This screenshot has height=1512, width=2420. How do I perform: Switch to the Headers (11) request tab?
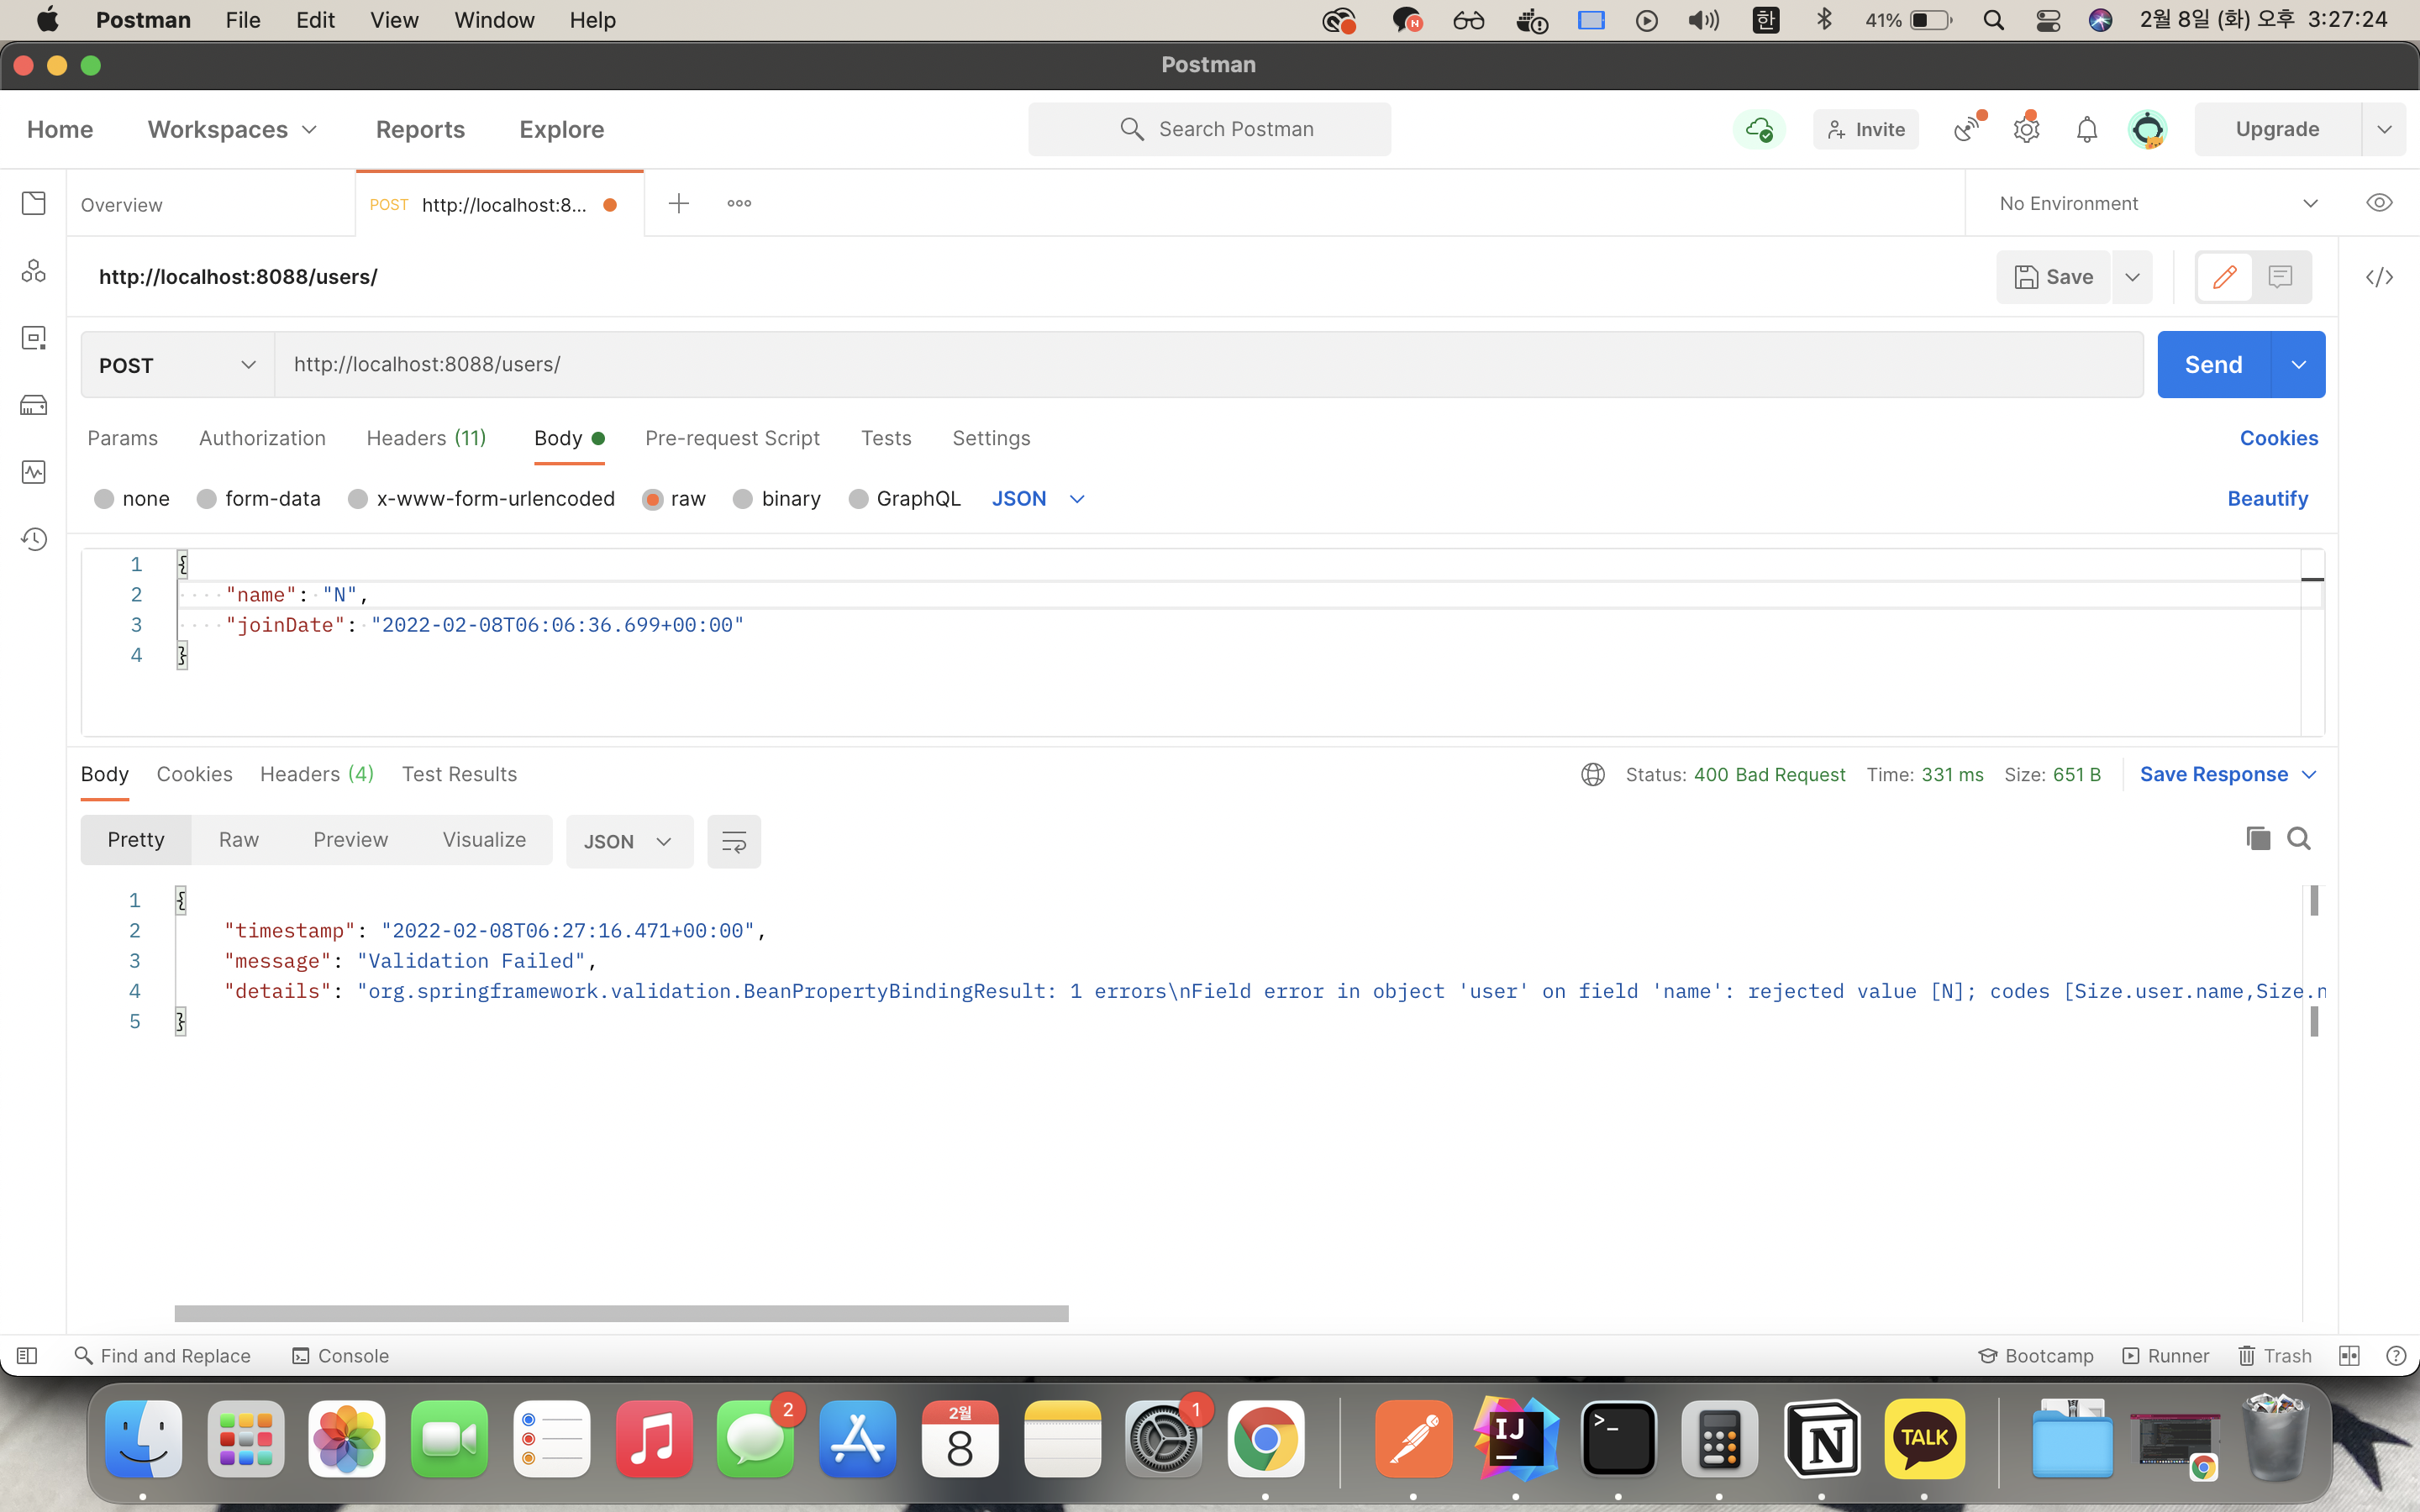tap(426, 438)
